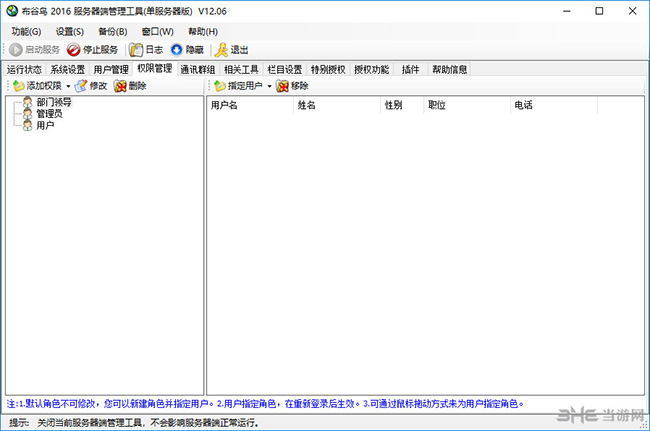Image resolution: width=650 pixels, height=431 pixels.
Task: Open the 日志 log notebook icon
Action: click(136, 50)
